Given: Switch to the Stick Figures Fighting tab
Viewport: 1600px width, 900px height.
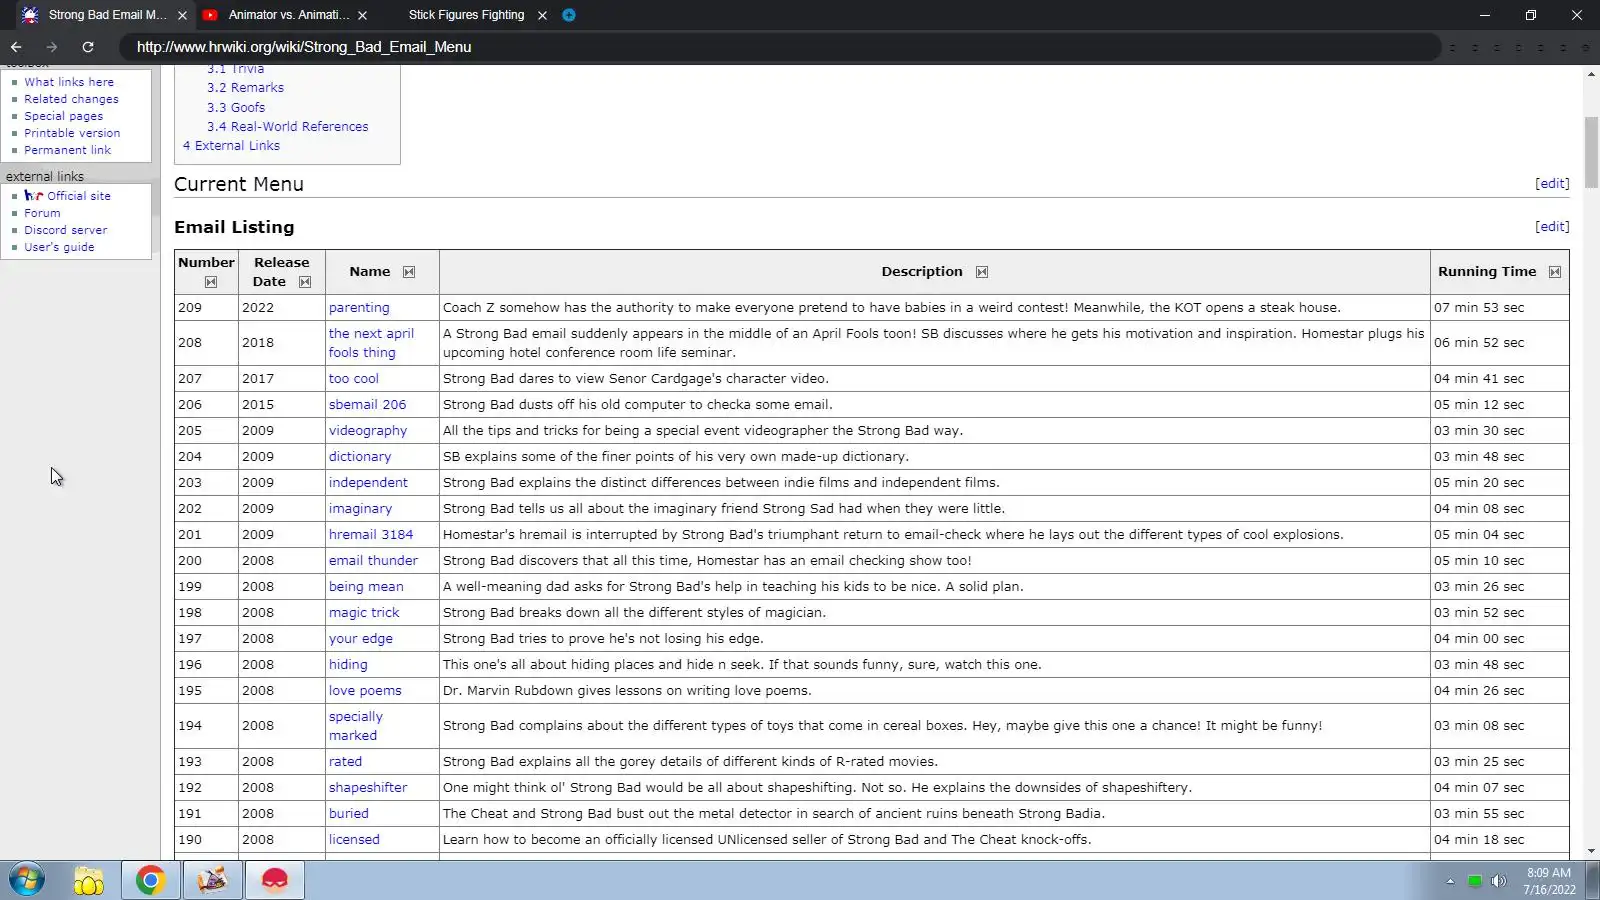Looking at the screenshot, I should click(x=466, y=15).
